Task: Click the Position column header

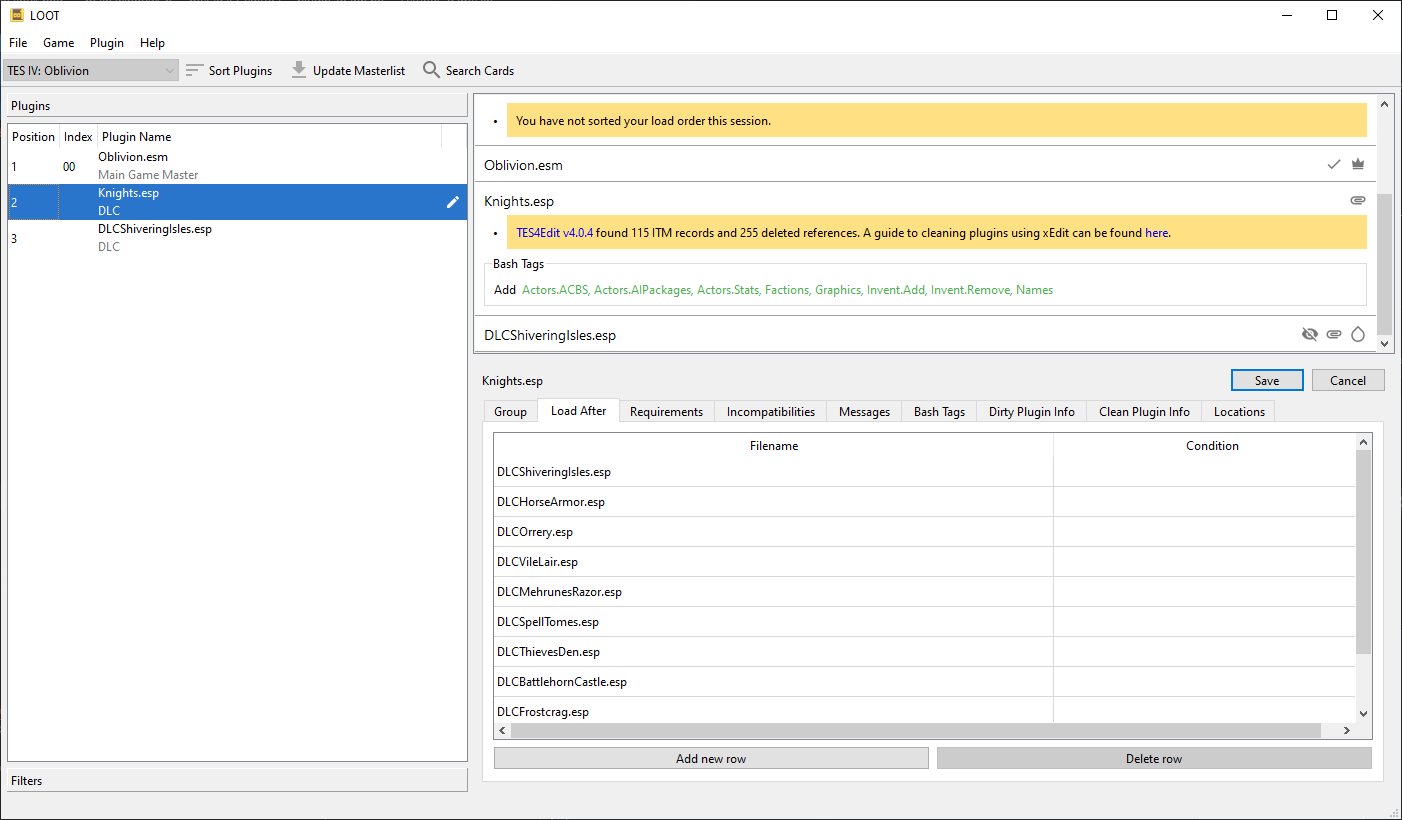Action: (33, 137)
